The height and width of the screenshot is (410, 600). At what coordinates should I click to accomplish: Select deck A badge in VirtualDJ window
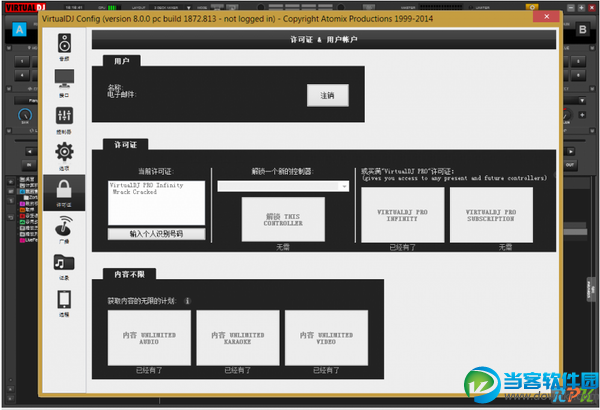(19, 29)
